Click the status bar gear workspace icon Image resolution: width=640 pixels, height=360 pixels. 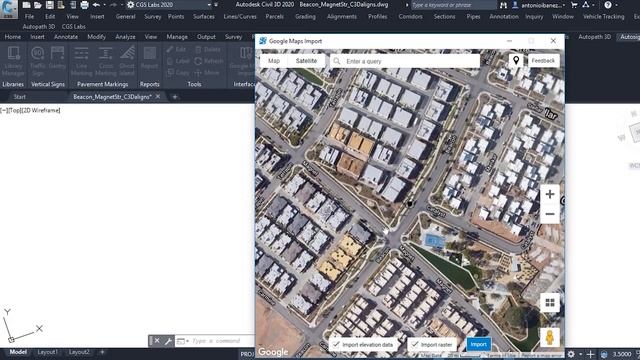coord(571,354)
